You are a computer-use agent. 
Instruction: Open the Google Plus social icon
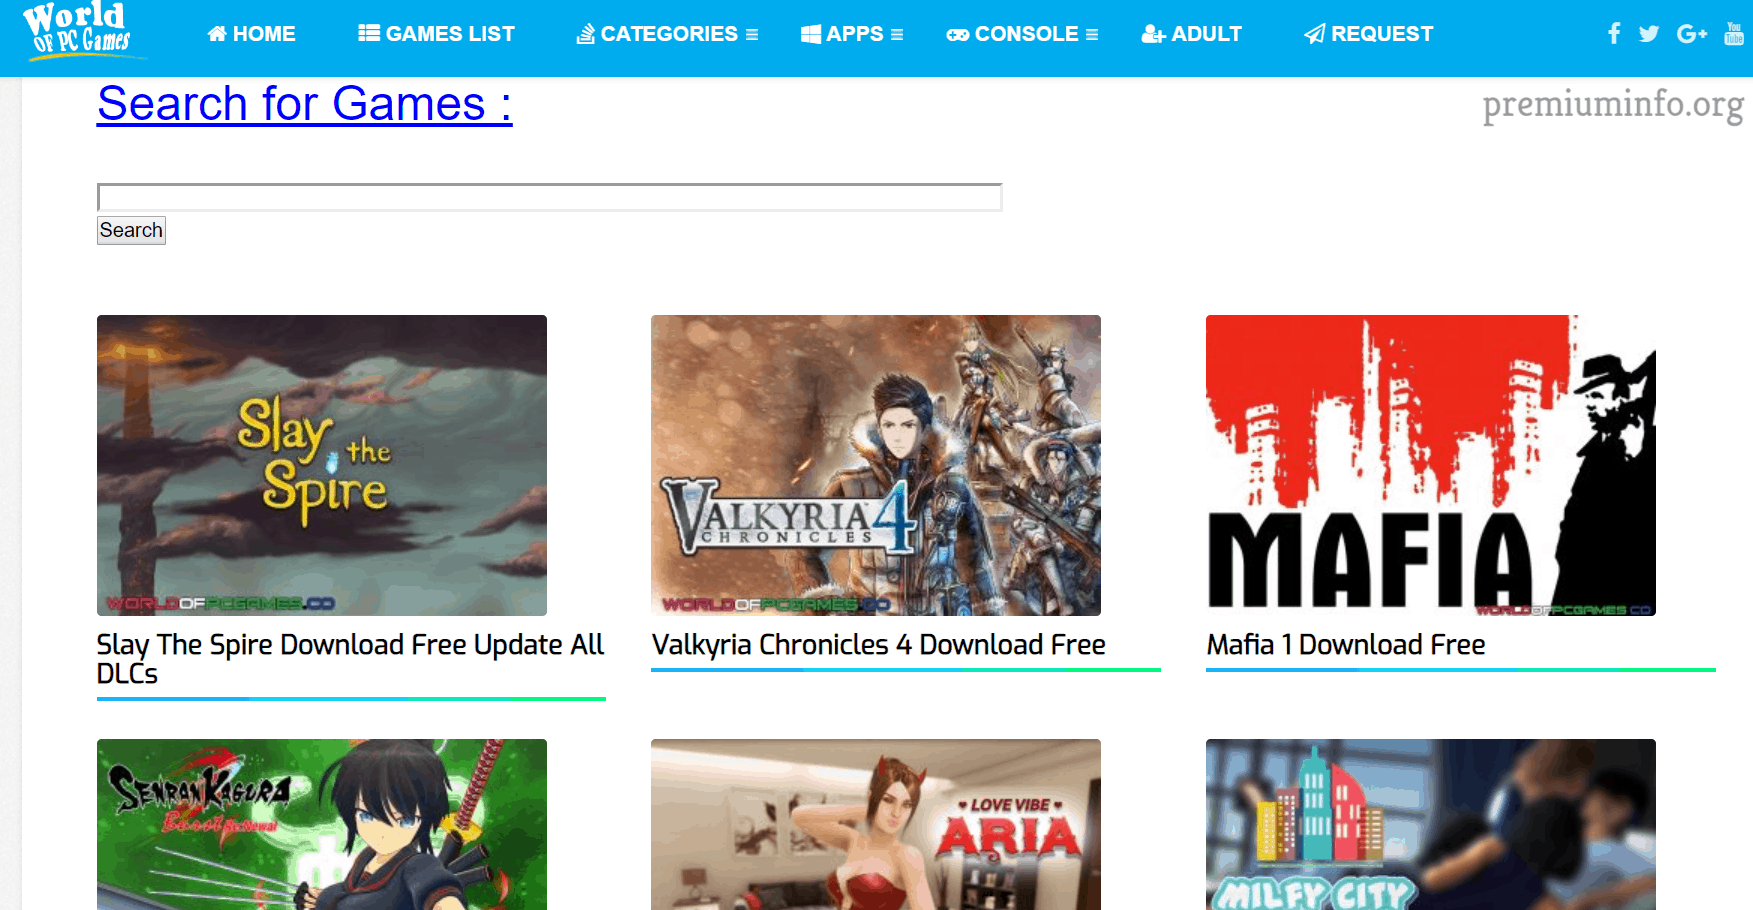[x=1692, y=34]
